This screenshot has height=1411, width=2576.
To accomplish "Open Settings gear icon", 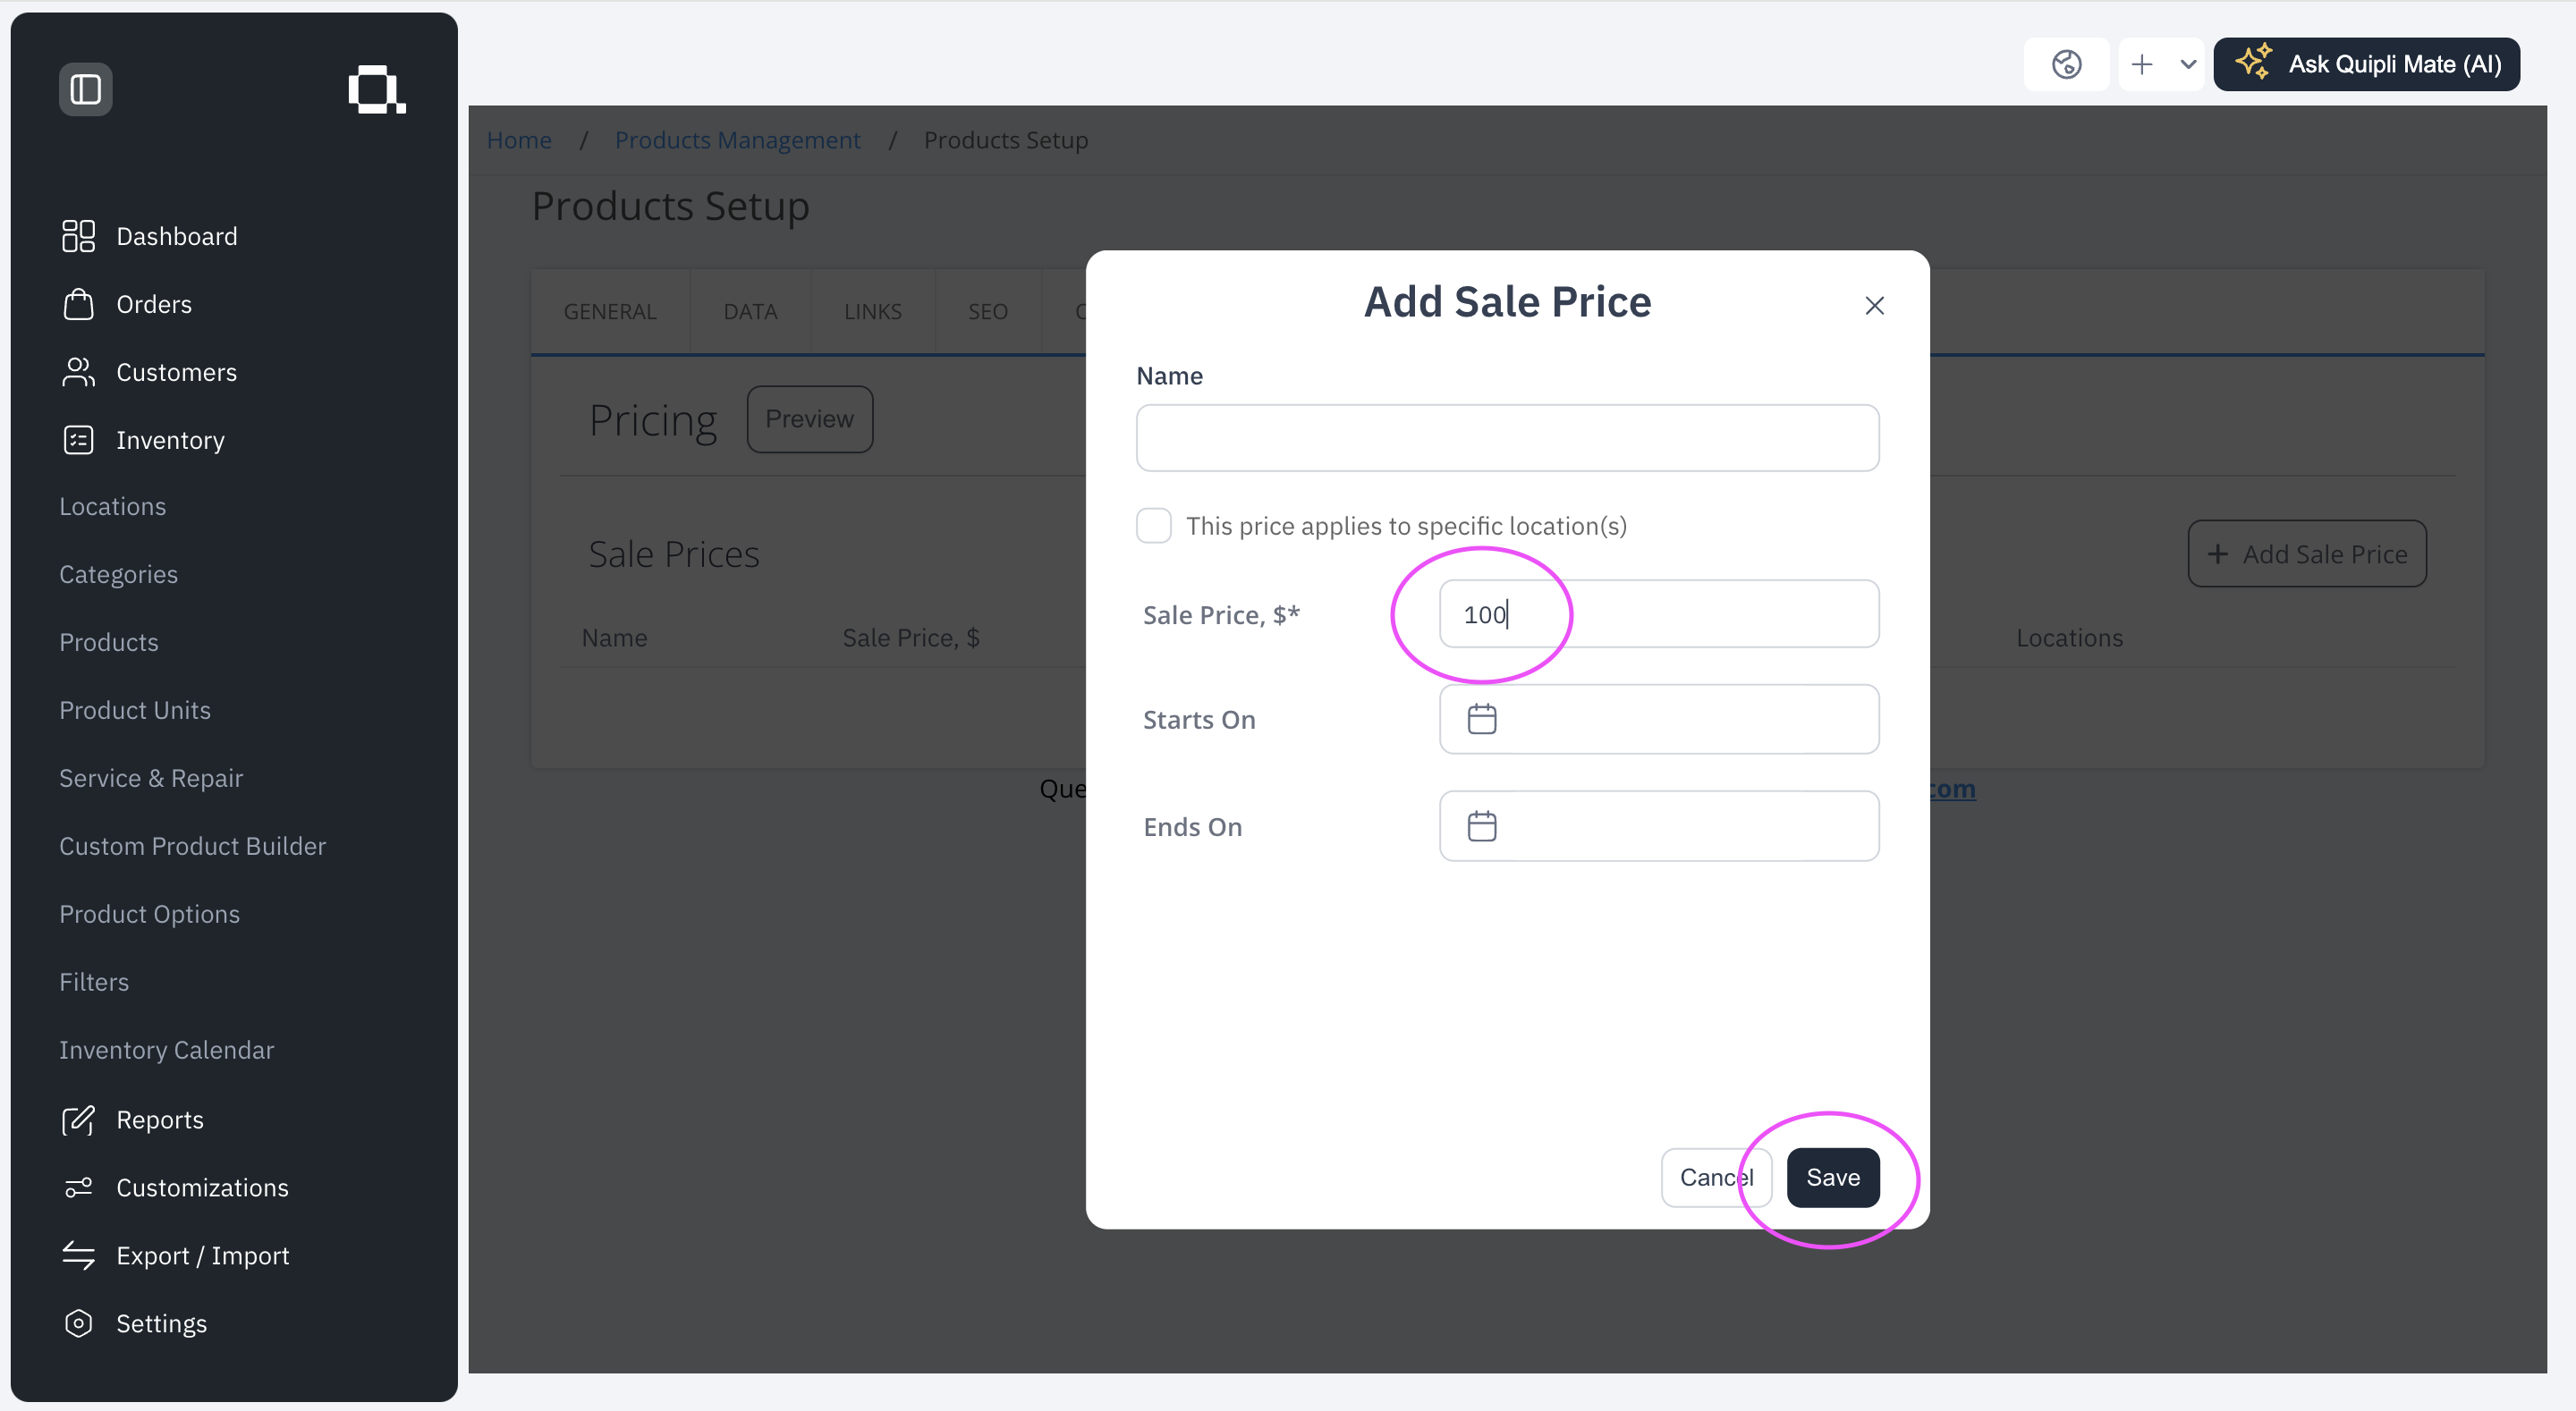I will (x=78, y=1324).
